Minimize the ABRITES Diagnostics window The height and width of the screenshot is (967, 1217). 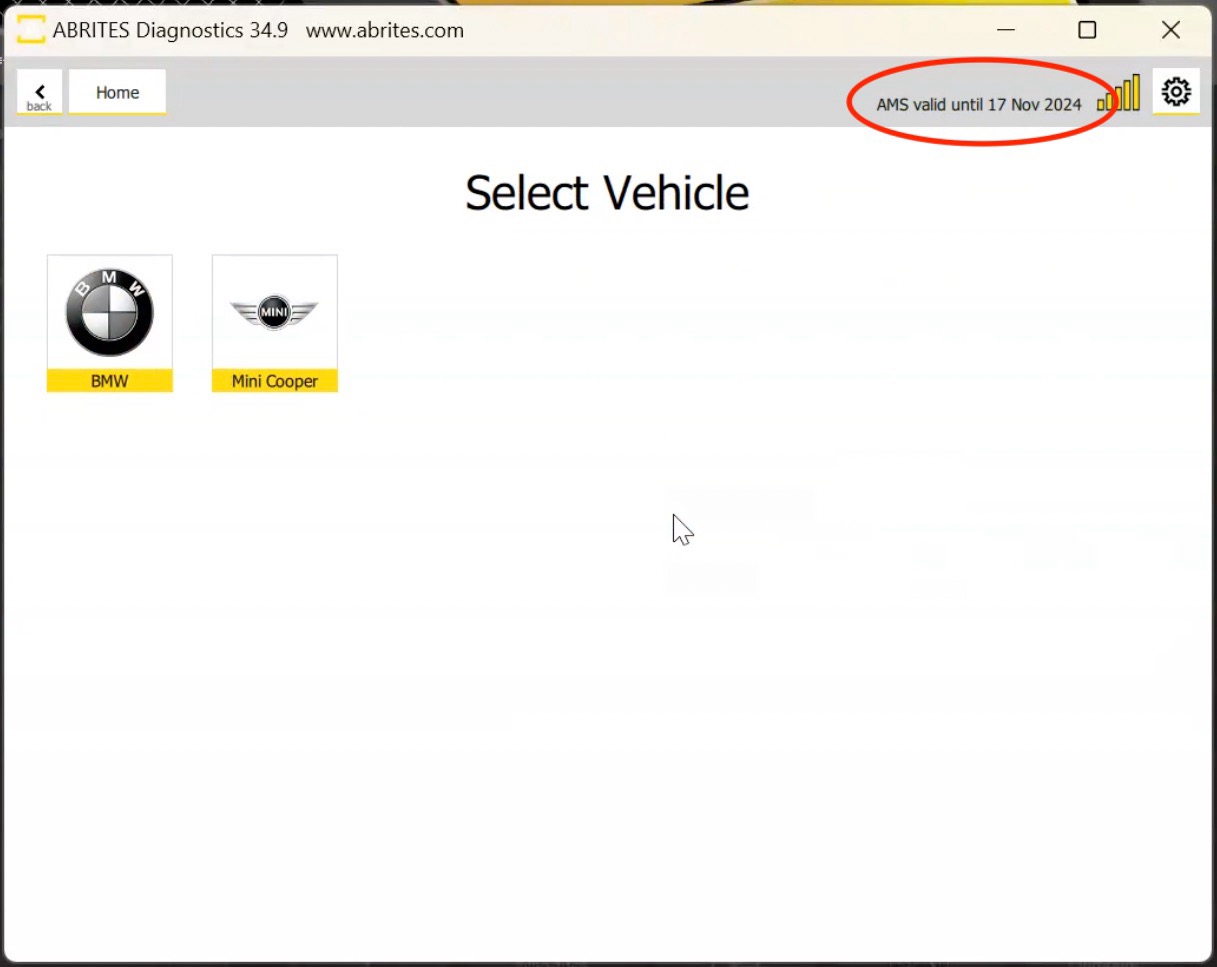tap(1007, 30)
